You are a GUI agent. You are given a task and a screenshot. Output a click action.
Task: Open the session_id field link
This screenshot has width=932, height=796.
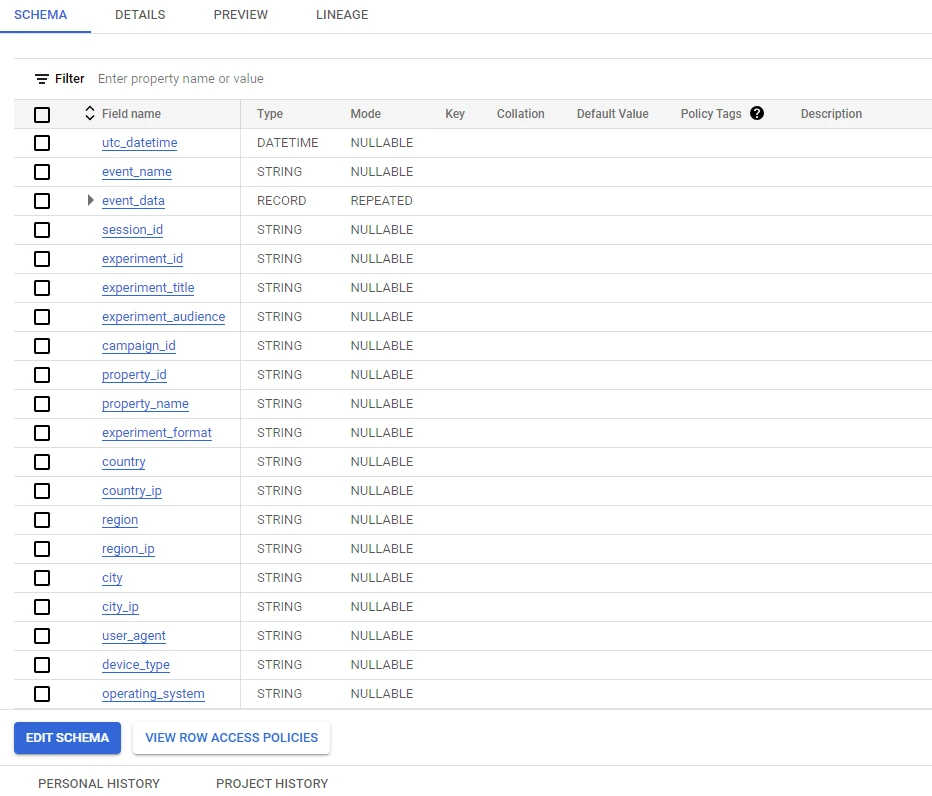[132, 229]
